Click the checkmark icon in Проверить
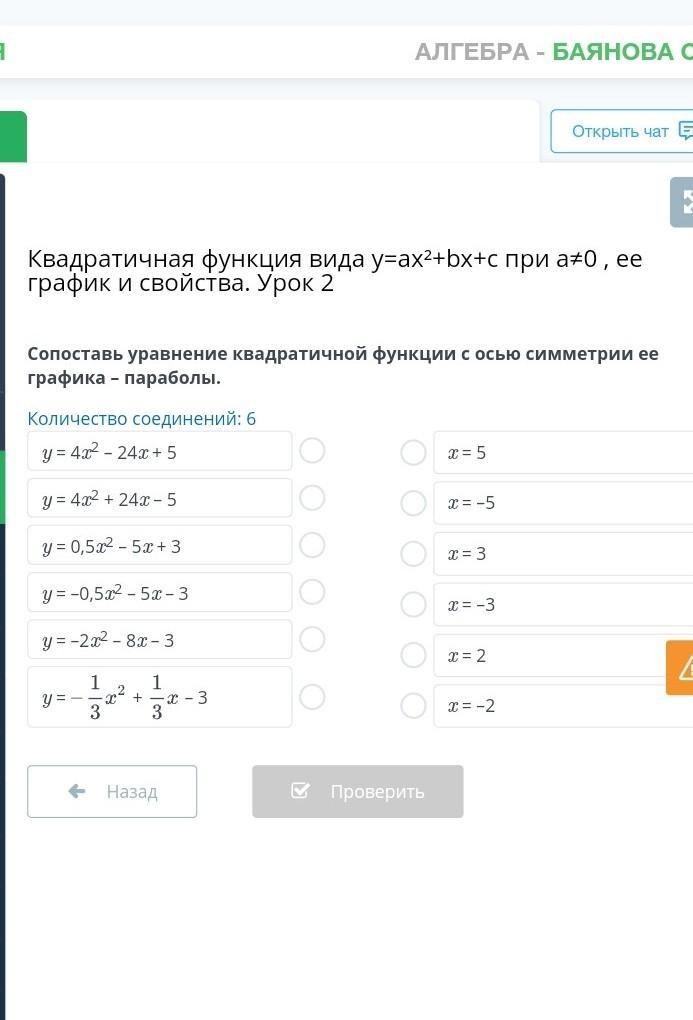 click(x=300, y=791)
